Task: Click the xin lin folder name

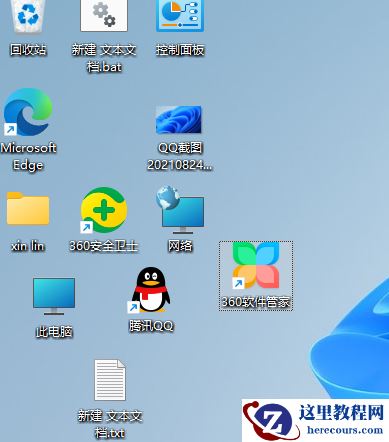Action: pos(28,246)
